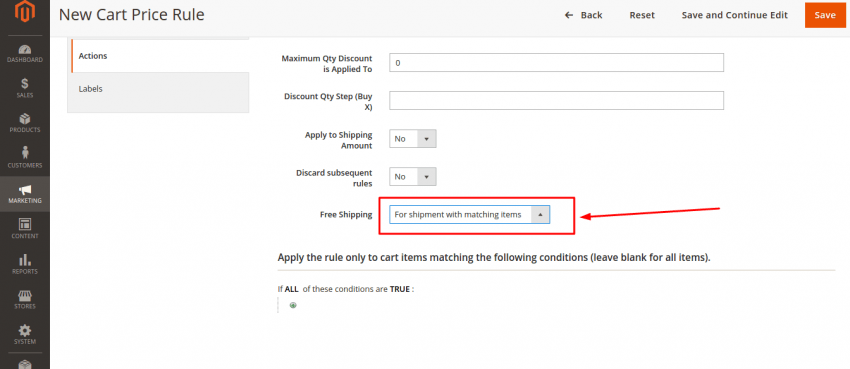Screen dimensions: 850x369
Task: Save the cart price rule
Action: pyautogui.click(x=825, y=15)
